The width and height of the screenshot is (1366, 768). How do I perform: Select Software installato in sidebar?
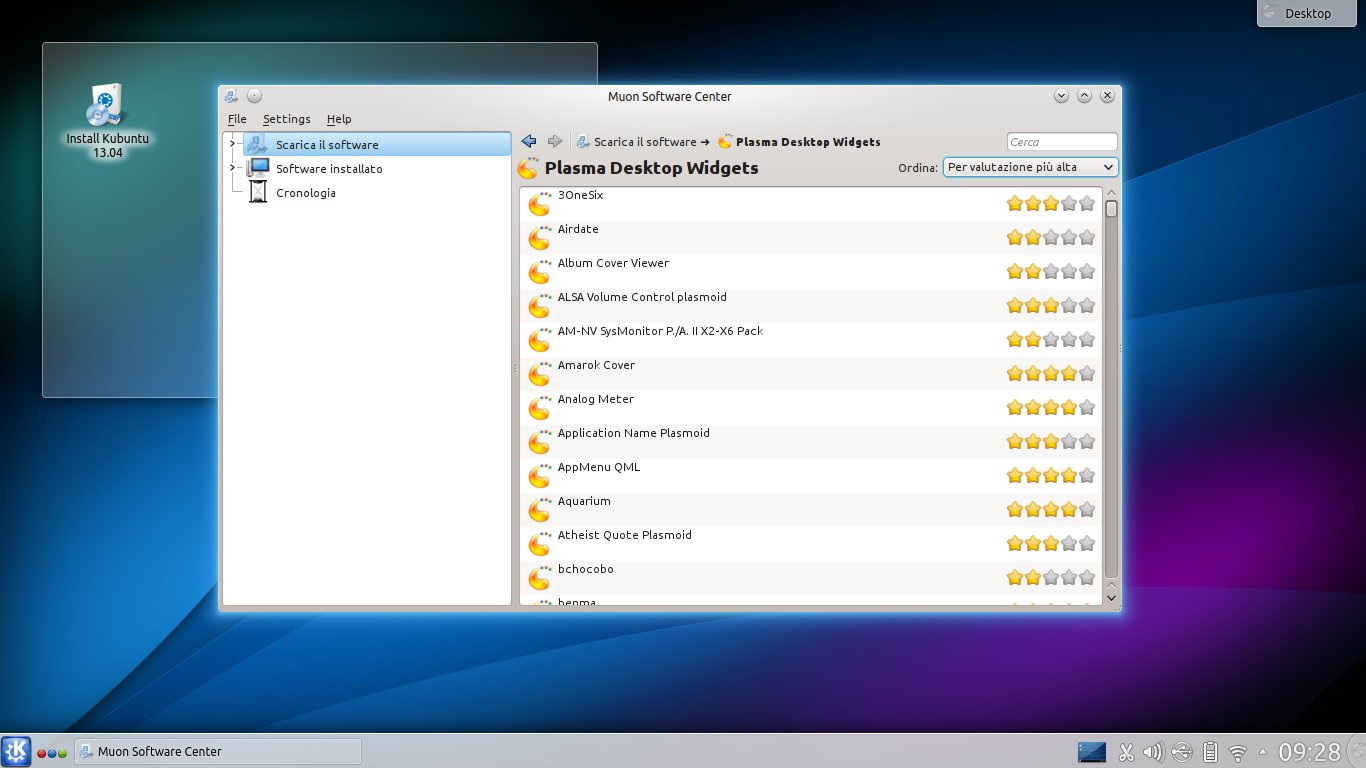pos(329,169)
